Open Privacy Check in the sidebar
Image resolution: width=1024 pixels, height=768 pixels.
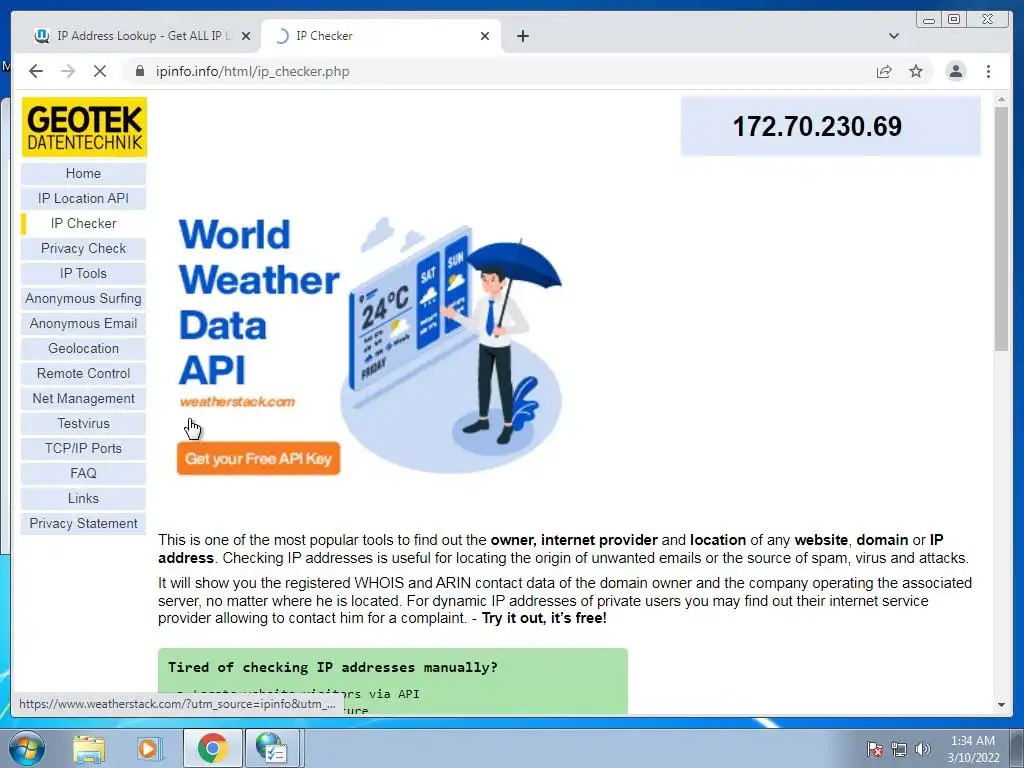point(83,249)
